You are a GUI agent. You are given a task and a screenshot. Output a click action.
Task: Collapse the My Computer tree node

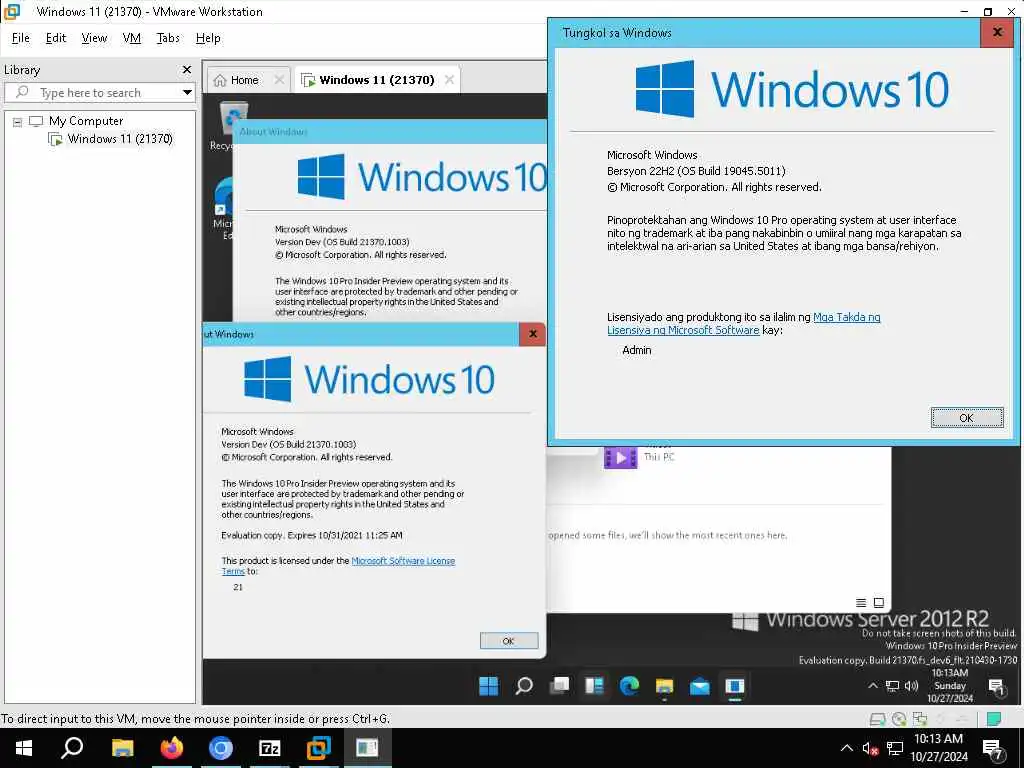18,121
